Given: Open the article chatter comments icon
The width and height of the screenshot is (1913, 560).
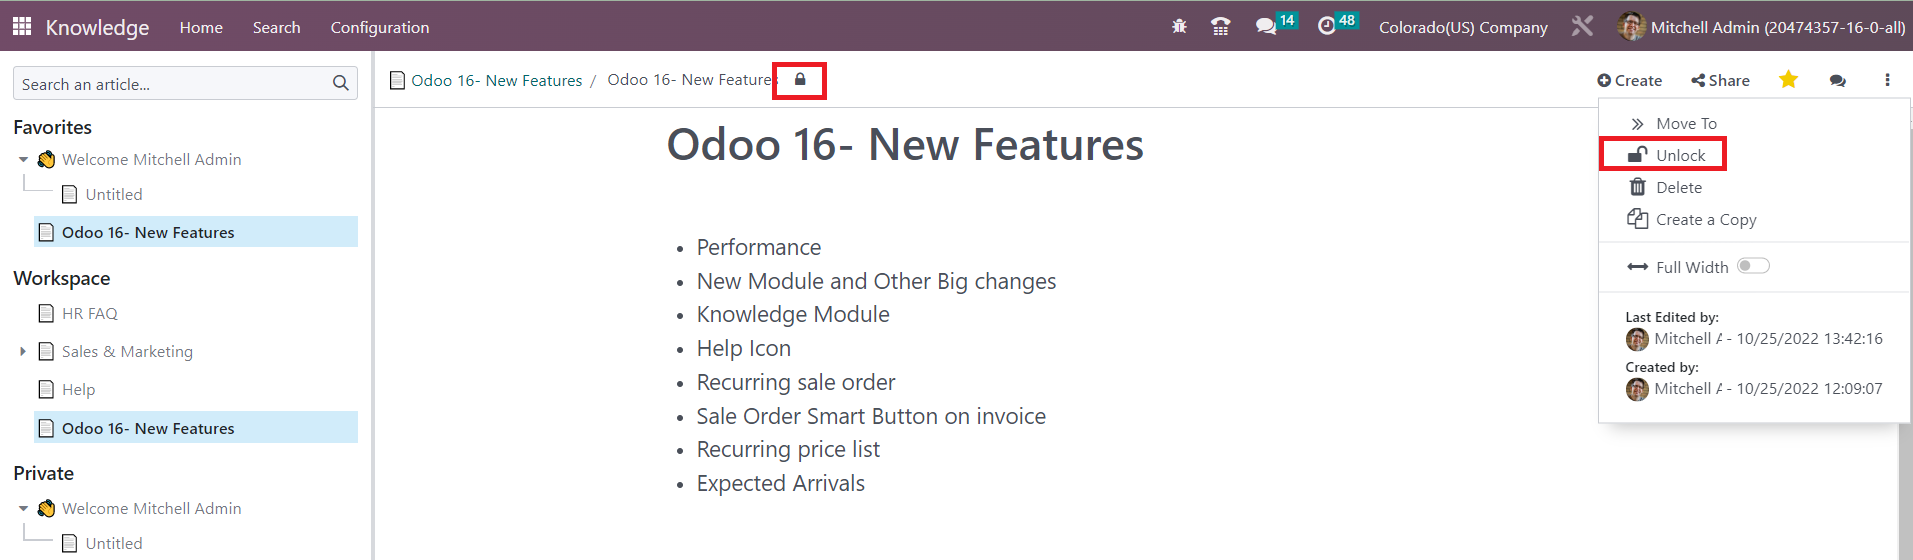Looking at the screenshot, I should 1838,81.
